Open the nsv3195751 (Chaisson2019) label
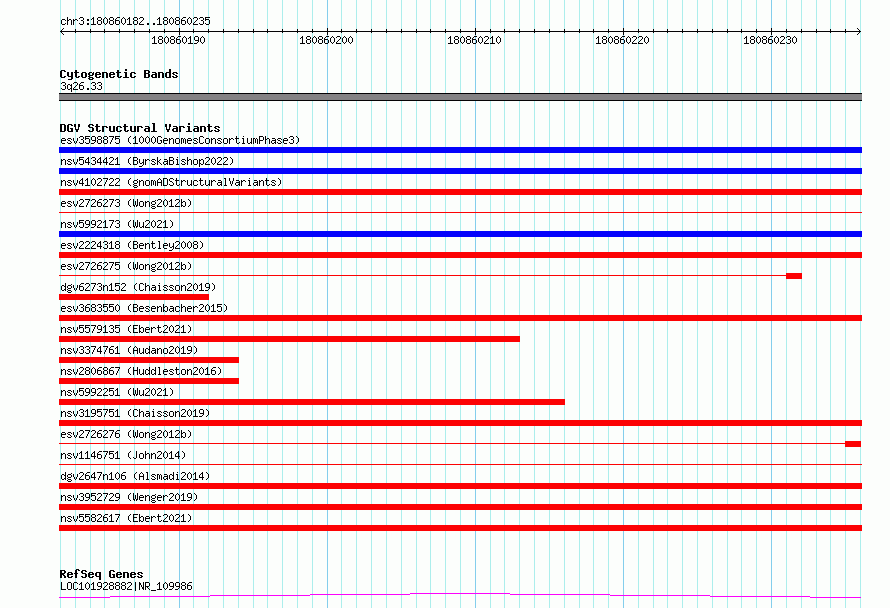The image size is (890, 608). click(x=135, y=413)
